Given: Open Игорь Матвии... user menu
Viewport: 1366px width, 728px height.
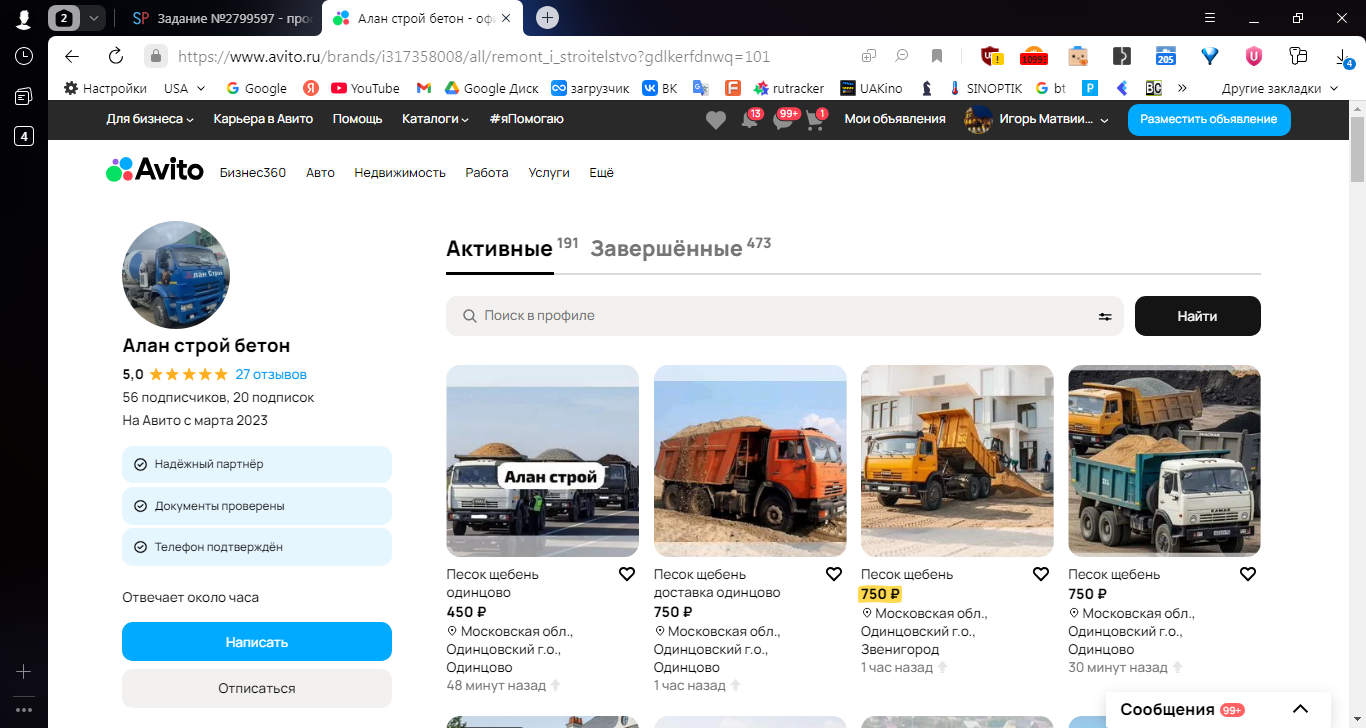Looking at the screenshot, I should [x=1037, y=119].
